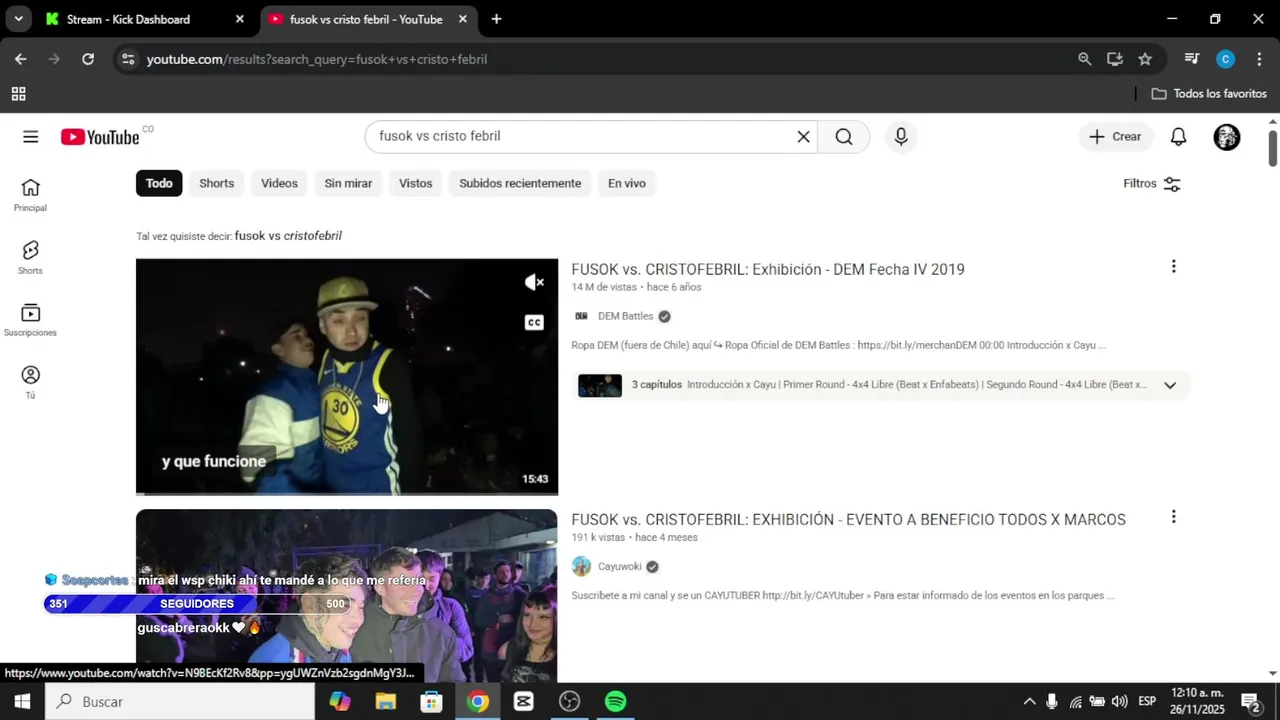Clear the search query with X
The height and width of the screenshot is (720, 1280).
click(x=803, y=137)
